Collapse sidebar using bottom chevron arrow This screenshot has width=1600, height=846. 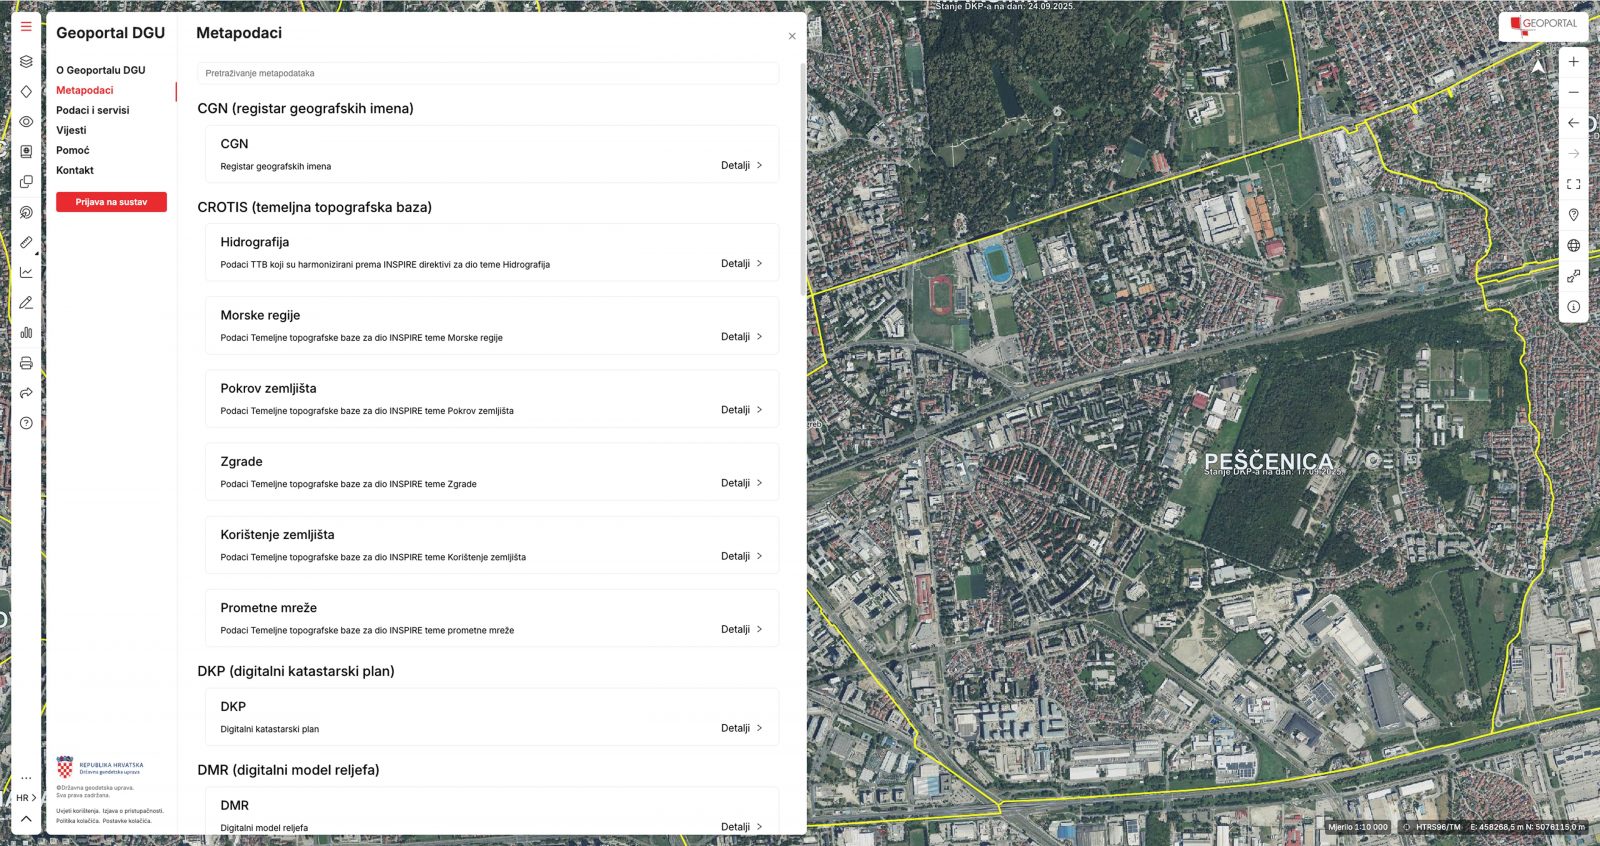[x=26, y=819]
